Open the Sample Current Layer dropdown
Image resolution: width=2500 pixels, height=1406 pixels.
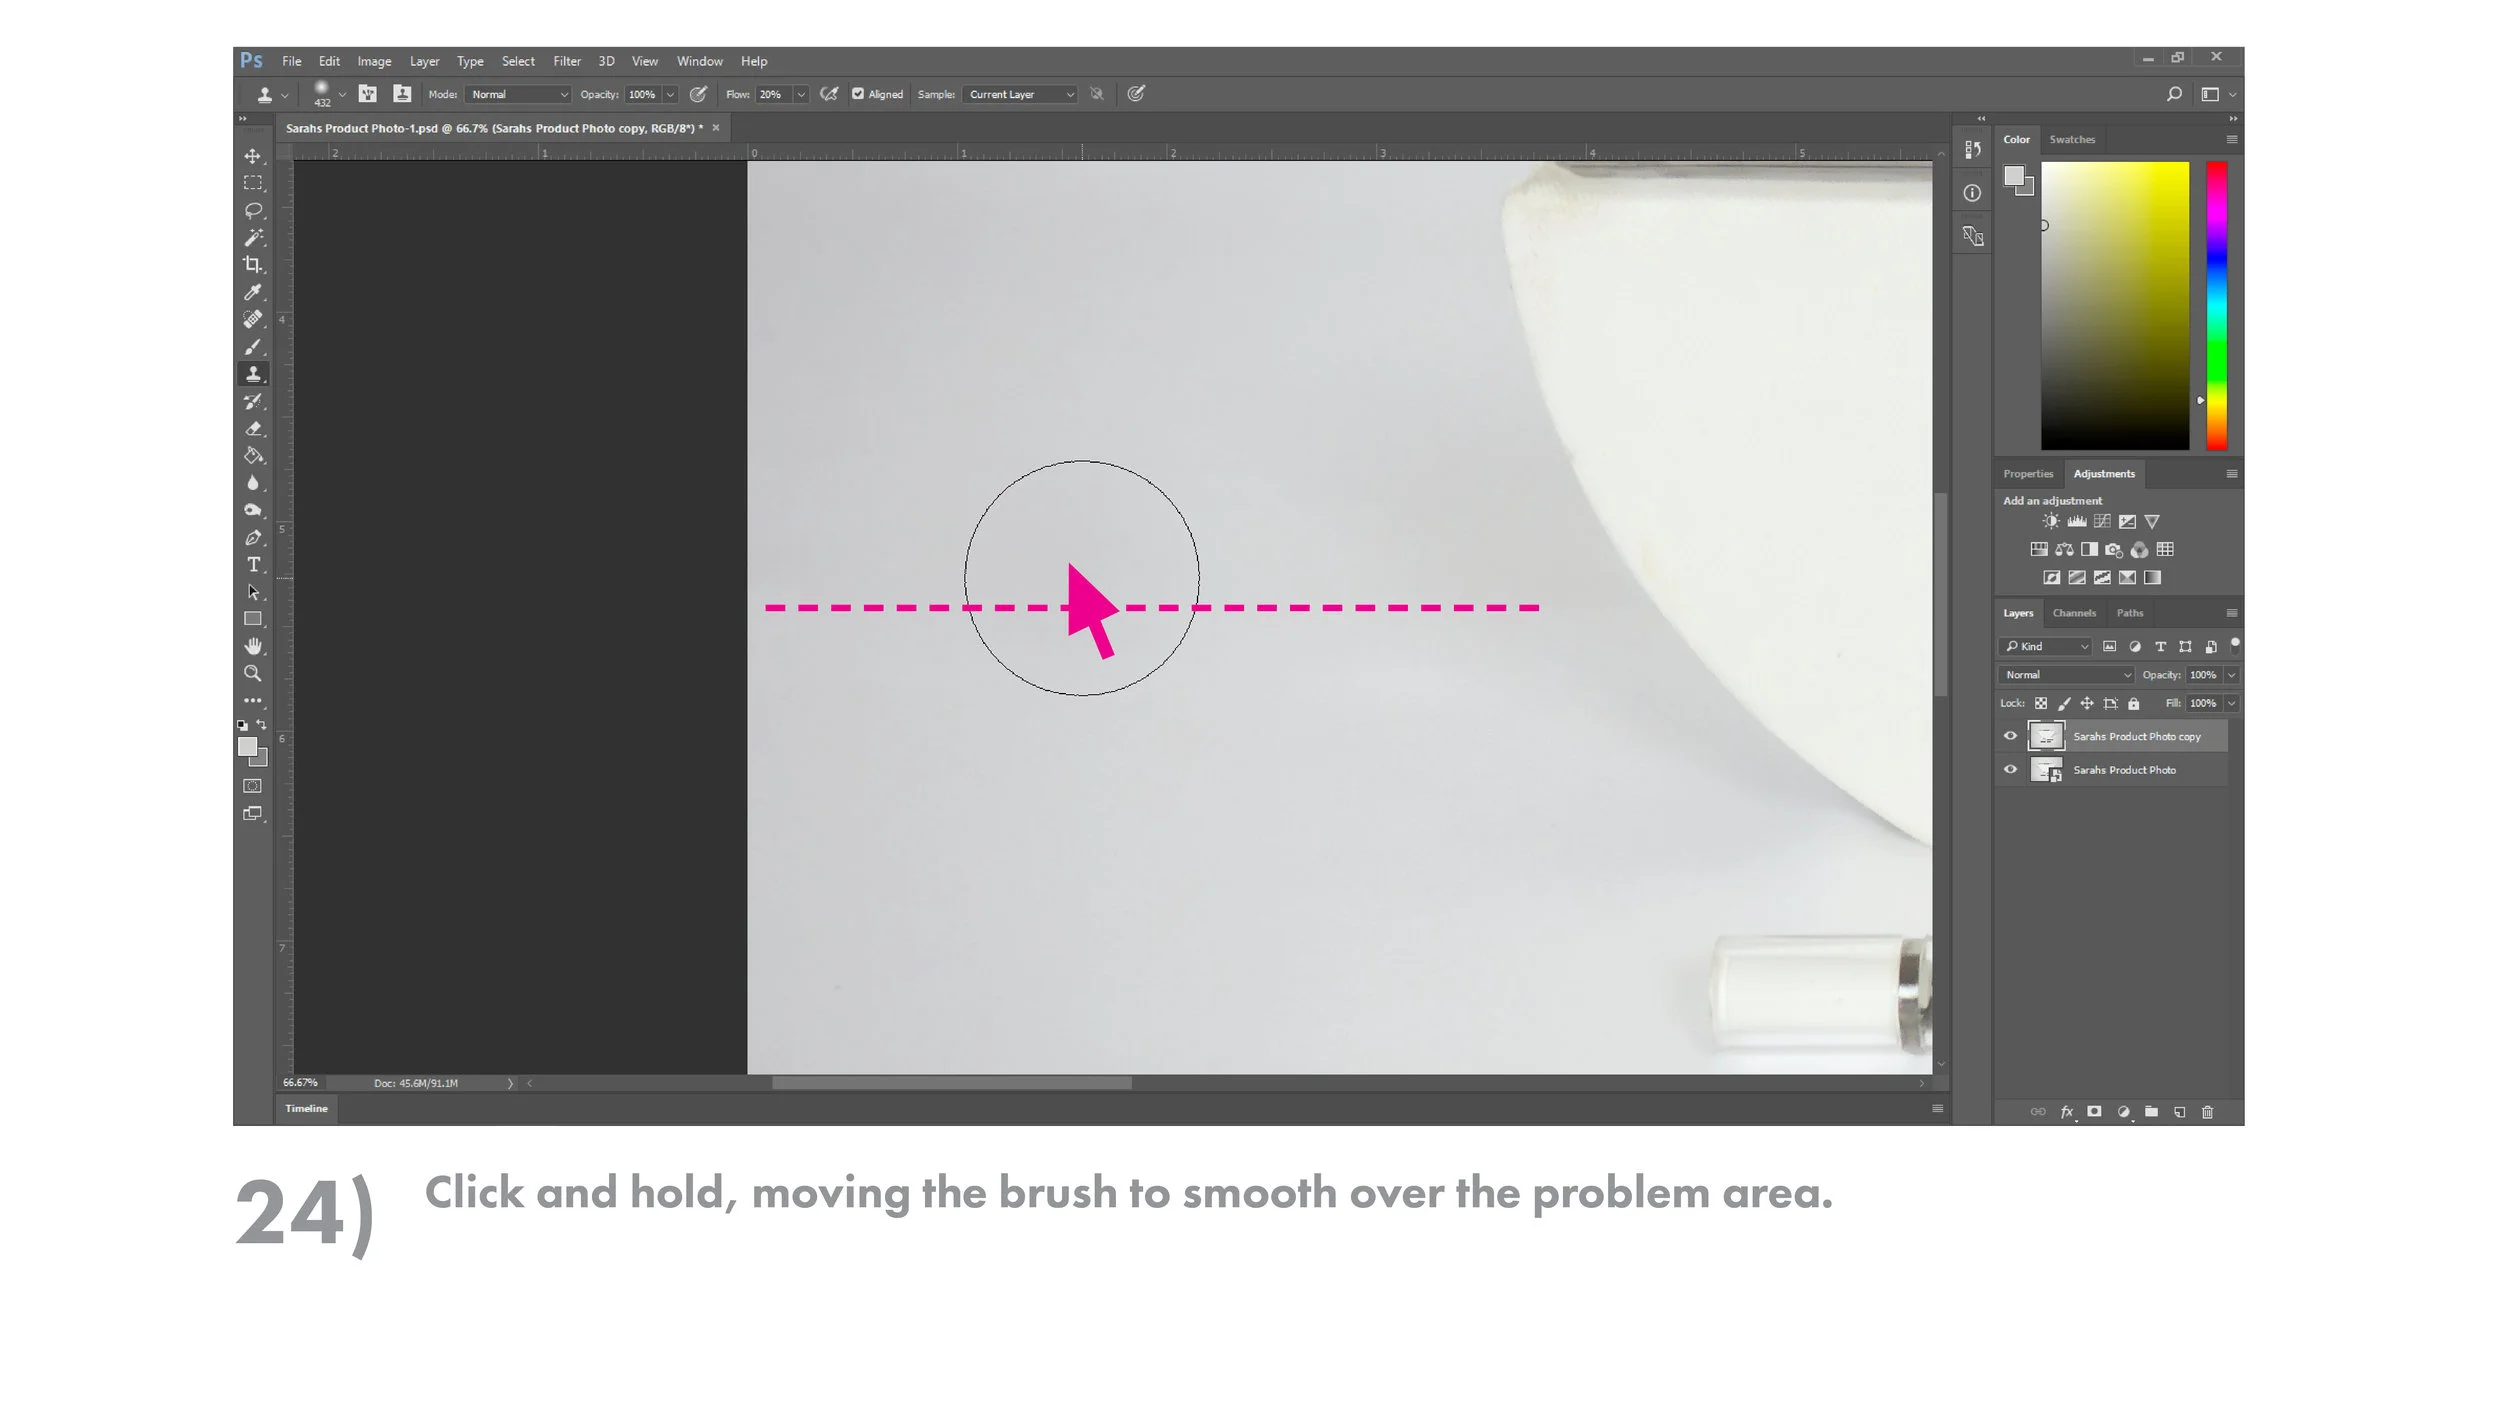[x=1020, y=94]
